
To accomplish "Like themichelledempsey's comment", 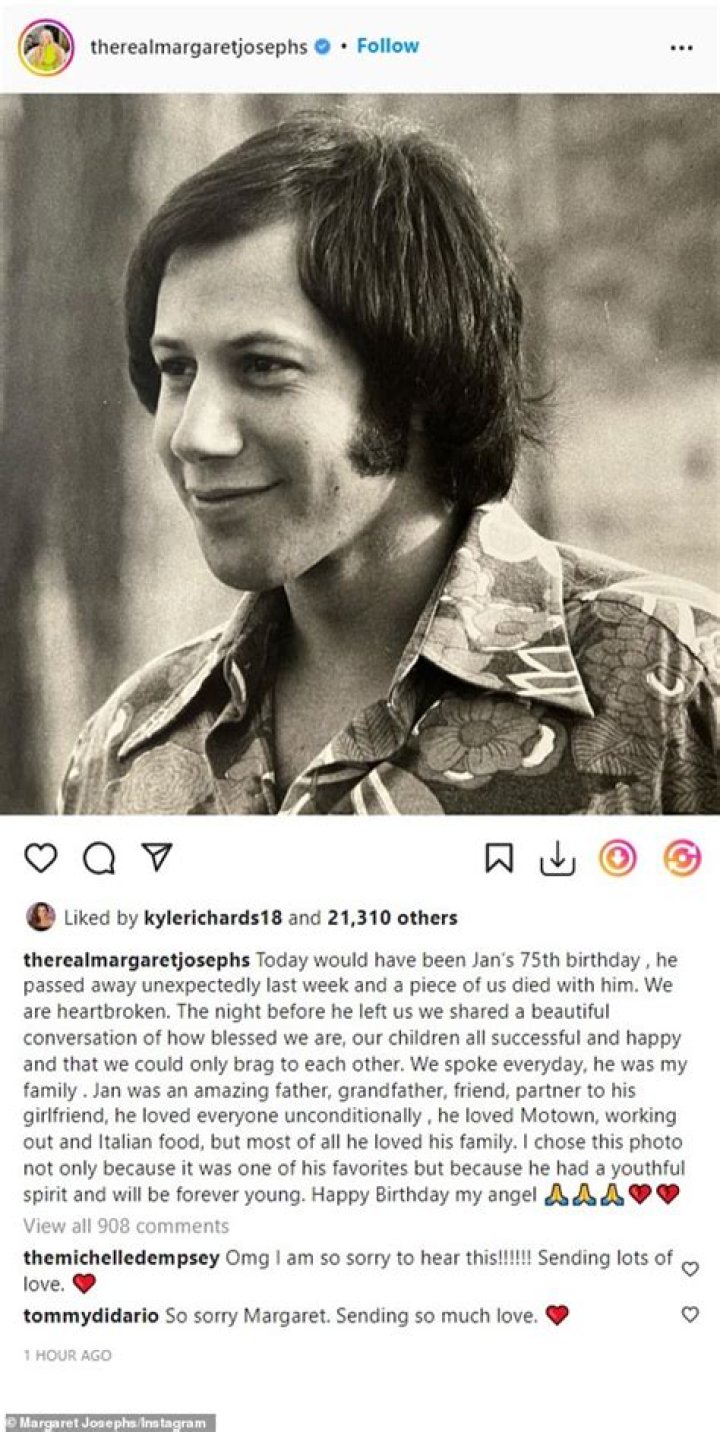I will 690,1269.
